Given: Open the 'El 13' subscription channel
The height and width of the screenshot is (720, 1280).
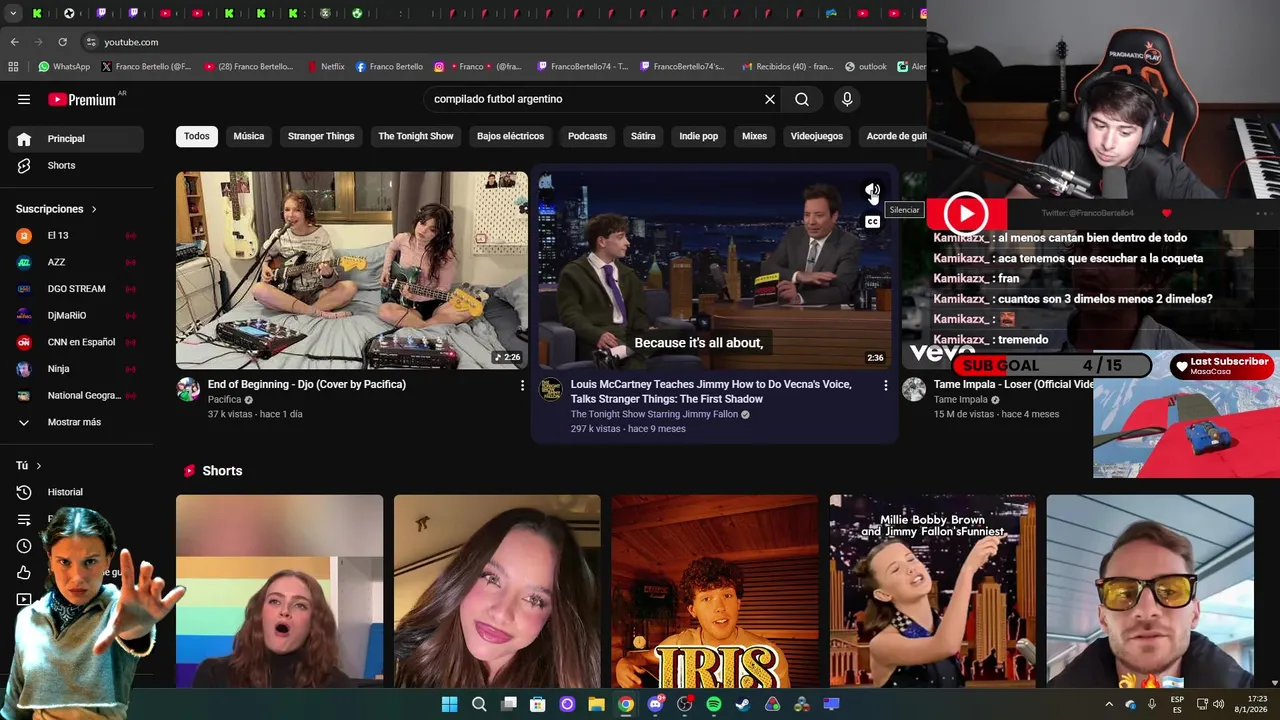Looking at the screenshot, I should pyautogui.click(x=76, y=235).
